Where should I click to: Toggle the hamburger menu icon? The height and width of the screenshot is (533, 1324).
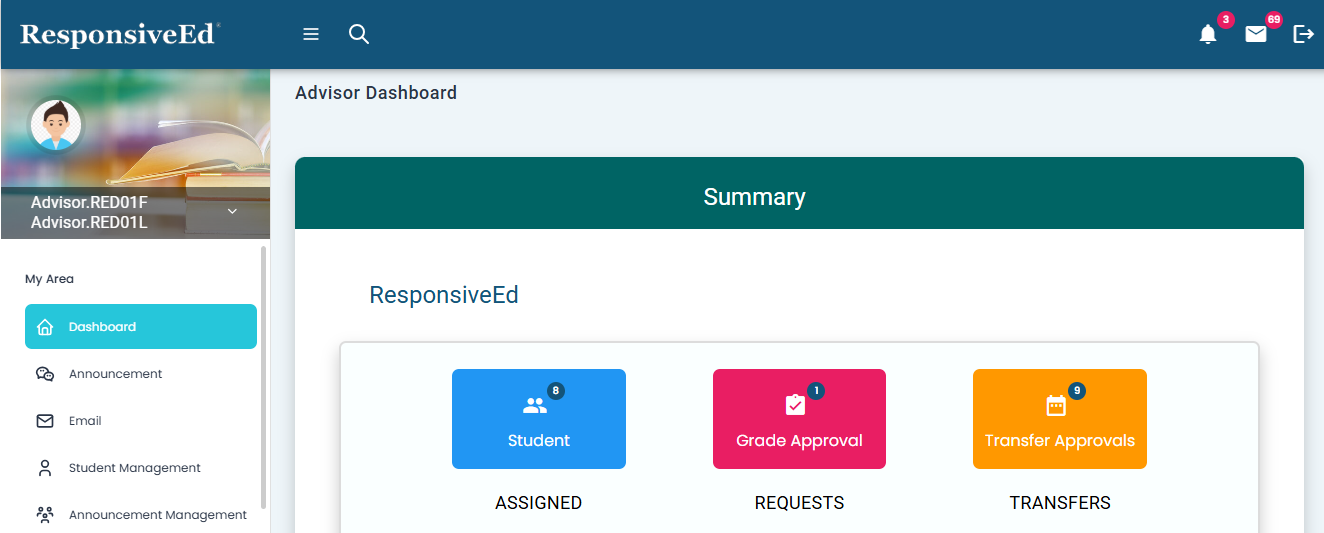pyautogui.click(x=311, y=34)
